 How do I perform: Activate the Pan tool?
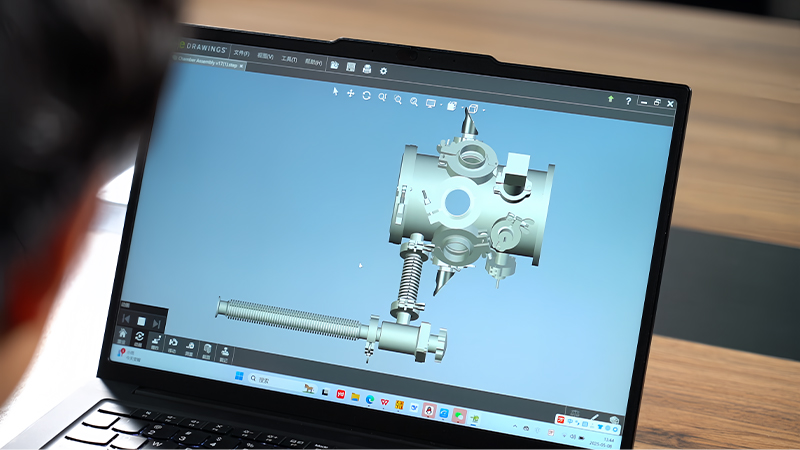pos(351,94)
